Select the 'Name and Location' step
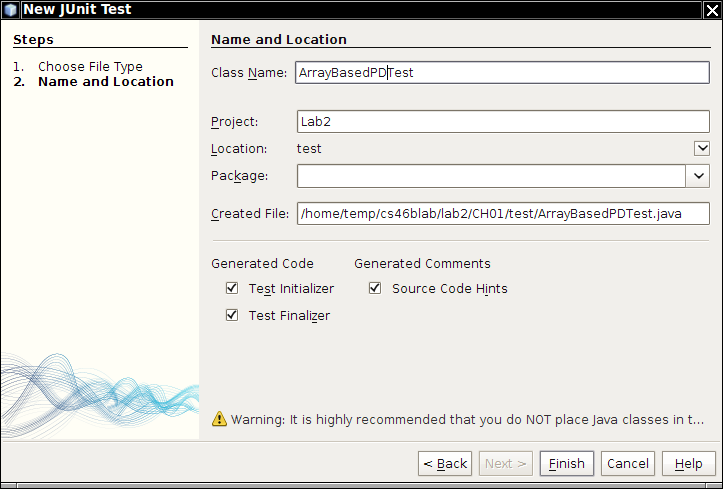The height and width of the screenshot is (489, 723). coord(105,82)
